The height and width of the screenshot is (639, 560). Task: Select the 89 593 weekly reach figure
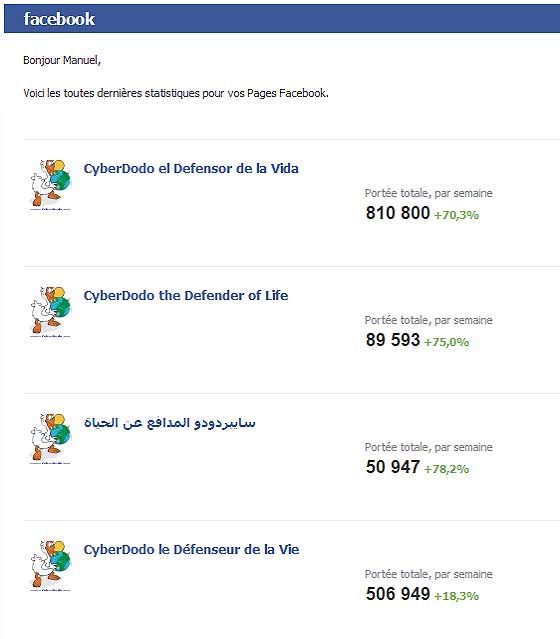click(x=392, y=340)
